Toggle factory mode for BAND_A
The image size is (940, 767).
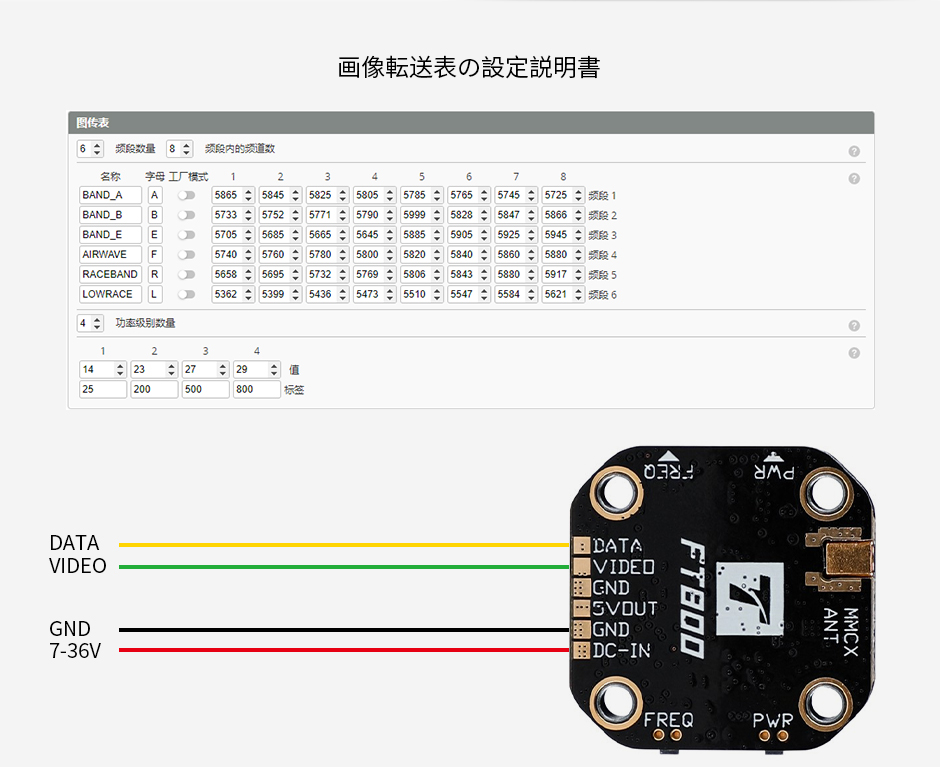[186, 195]
